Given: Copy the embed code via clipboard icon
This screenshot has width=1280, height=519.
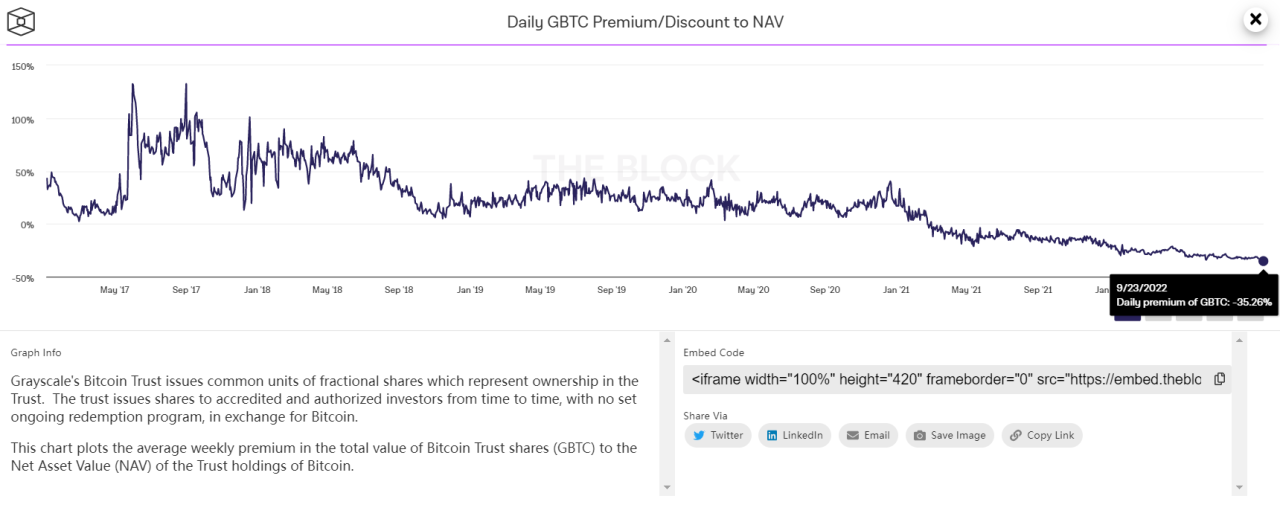Looking at the screenshot, I should [1220, 379].
